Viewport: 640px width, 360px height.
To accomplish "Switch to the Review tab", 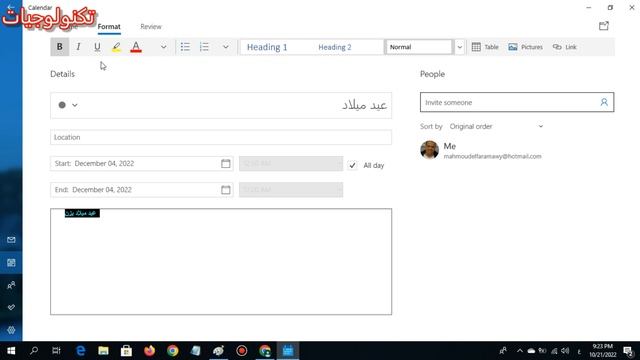I will [x=151, y=27].
